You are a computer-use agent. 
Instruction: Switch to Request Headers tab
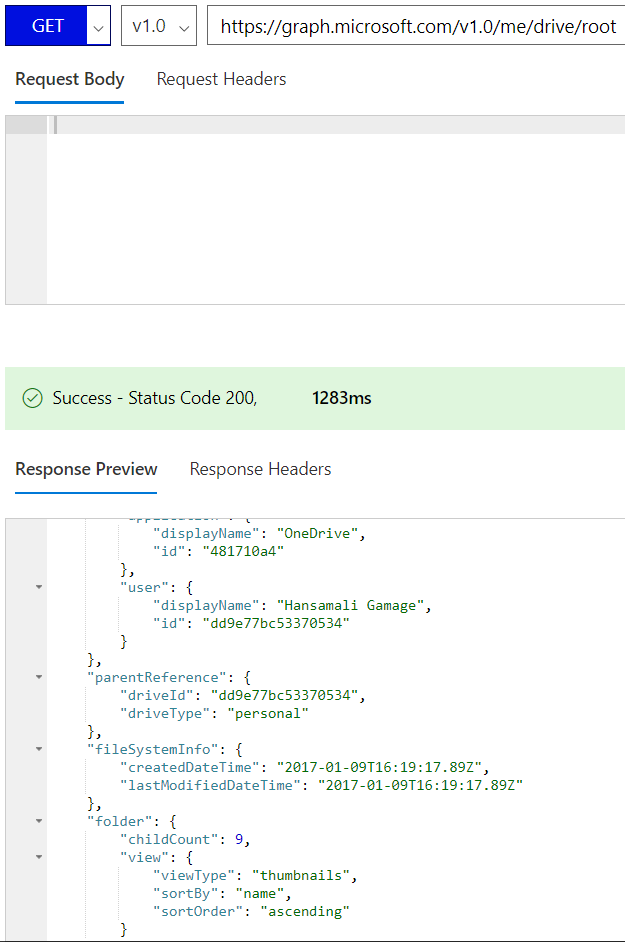(221, 79)
